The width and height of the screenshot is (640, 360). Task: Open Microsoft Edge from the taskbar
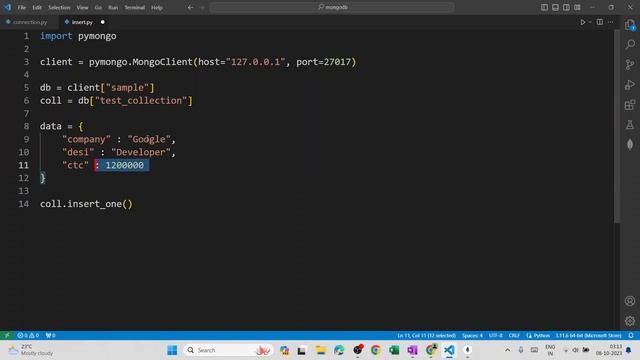[339, 350]
